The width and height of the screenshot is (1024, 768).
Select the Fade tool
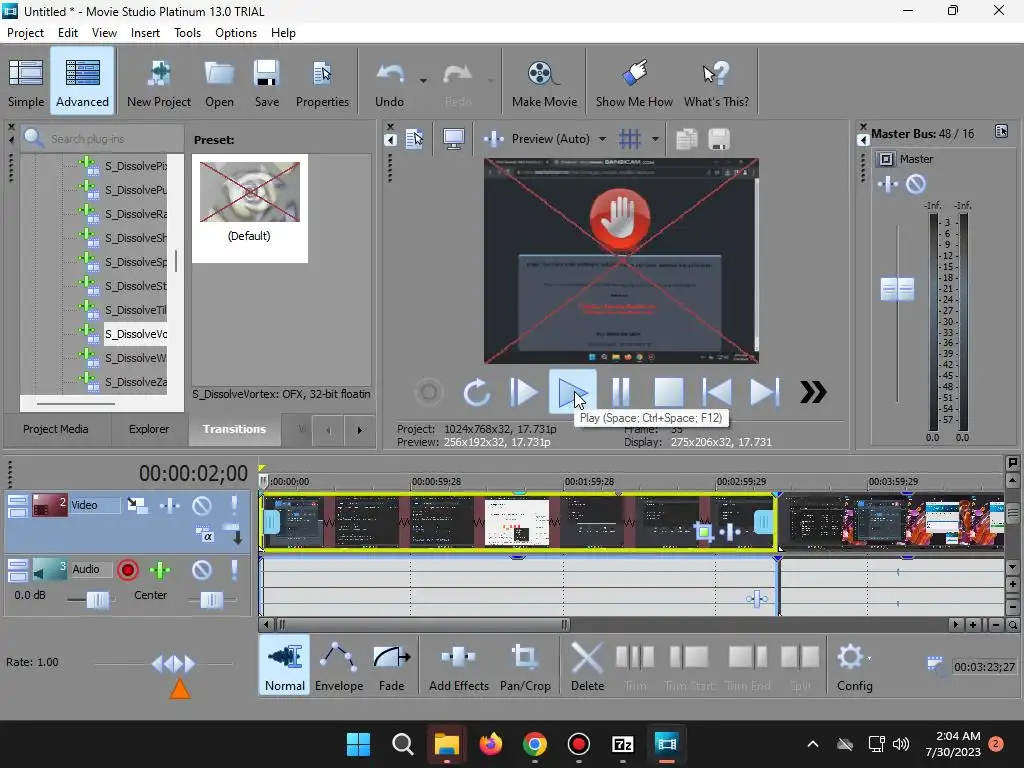[x=392, y=665]
